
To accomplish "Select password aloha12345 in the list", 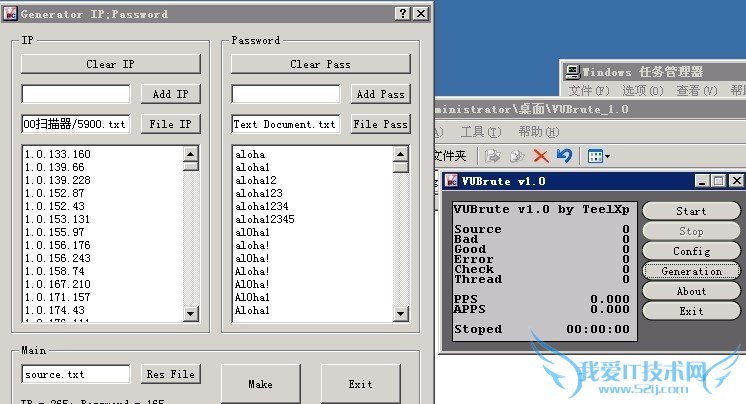I will (265, 219).
